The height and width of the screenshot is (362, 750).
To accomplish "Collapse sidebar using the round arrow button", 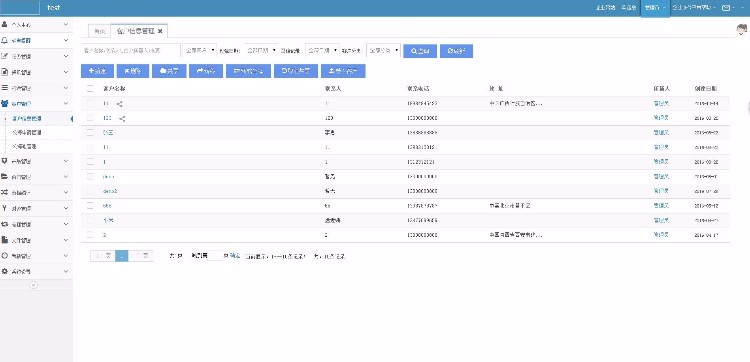I will 33,285.
